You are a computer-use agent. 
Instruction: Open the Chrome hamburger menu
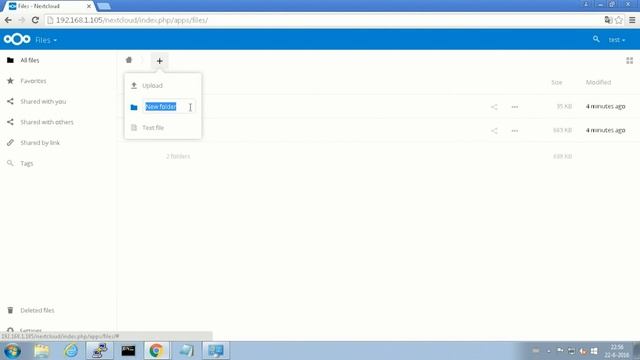click(632, 20)
